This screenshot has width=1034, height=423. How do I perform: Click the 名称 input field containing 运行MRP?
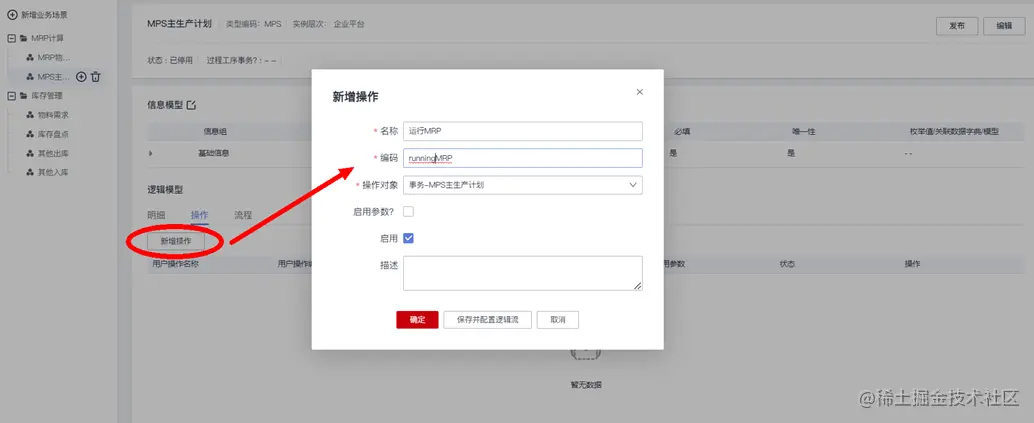coord(523,131)
